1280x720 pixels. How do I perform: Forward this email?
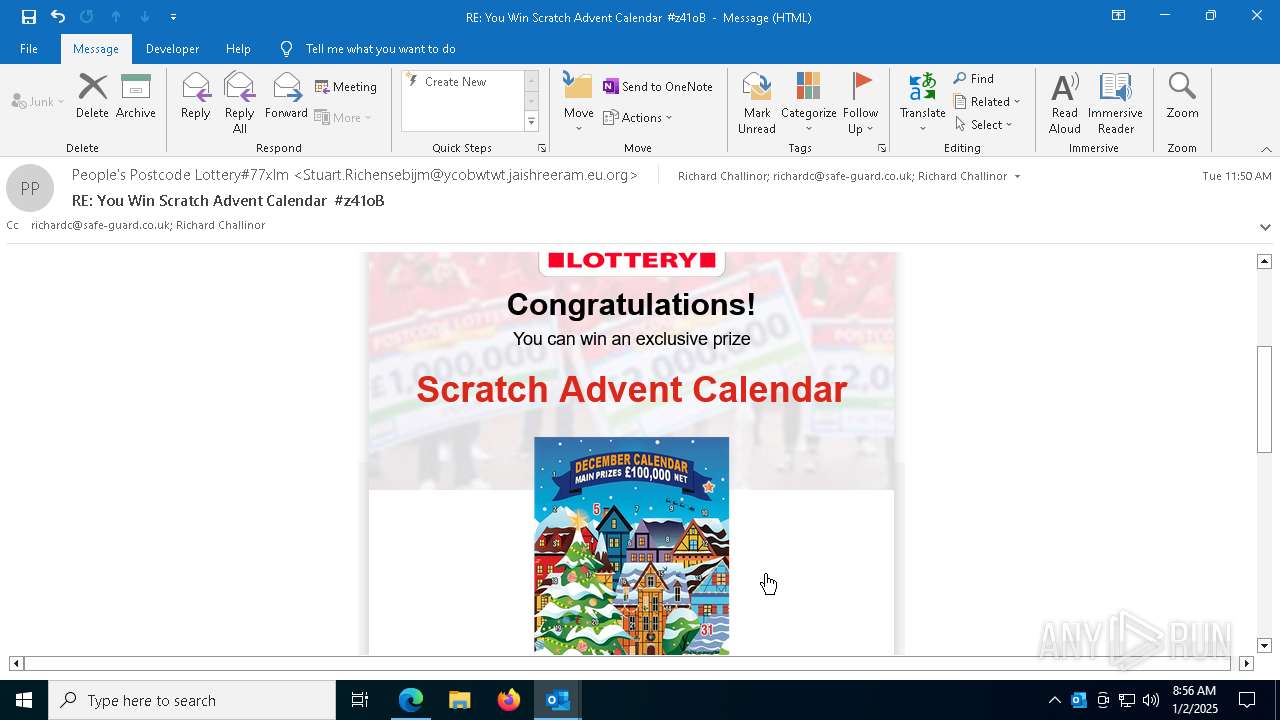pos(286,97)
